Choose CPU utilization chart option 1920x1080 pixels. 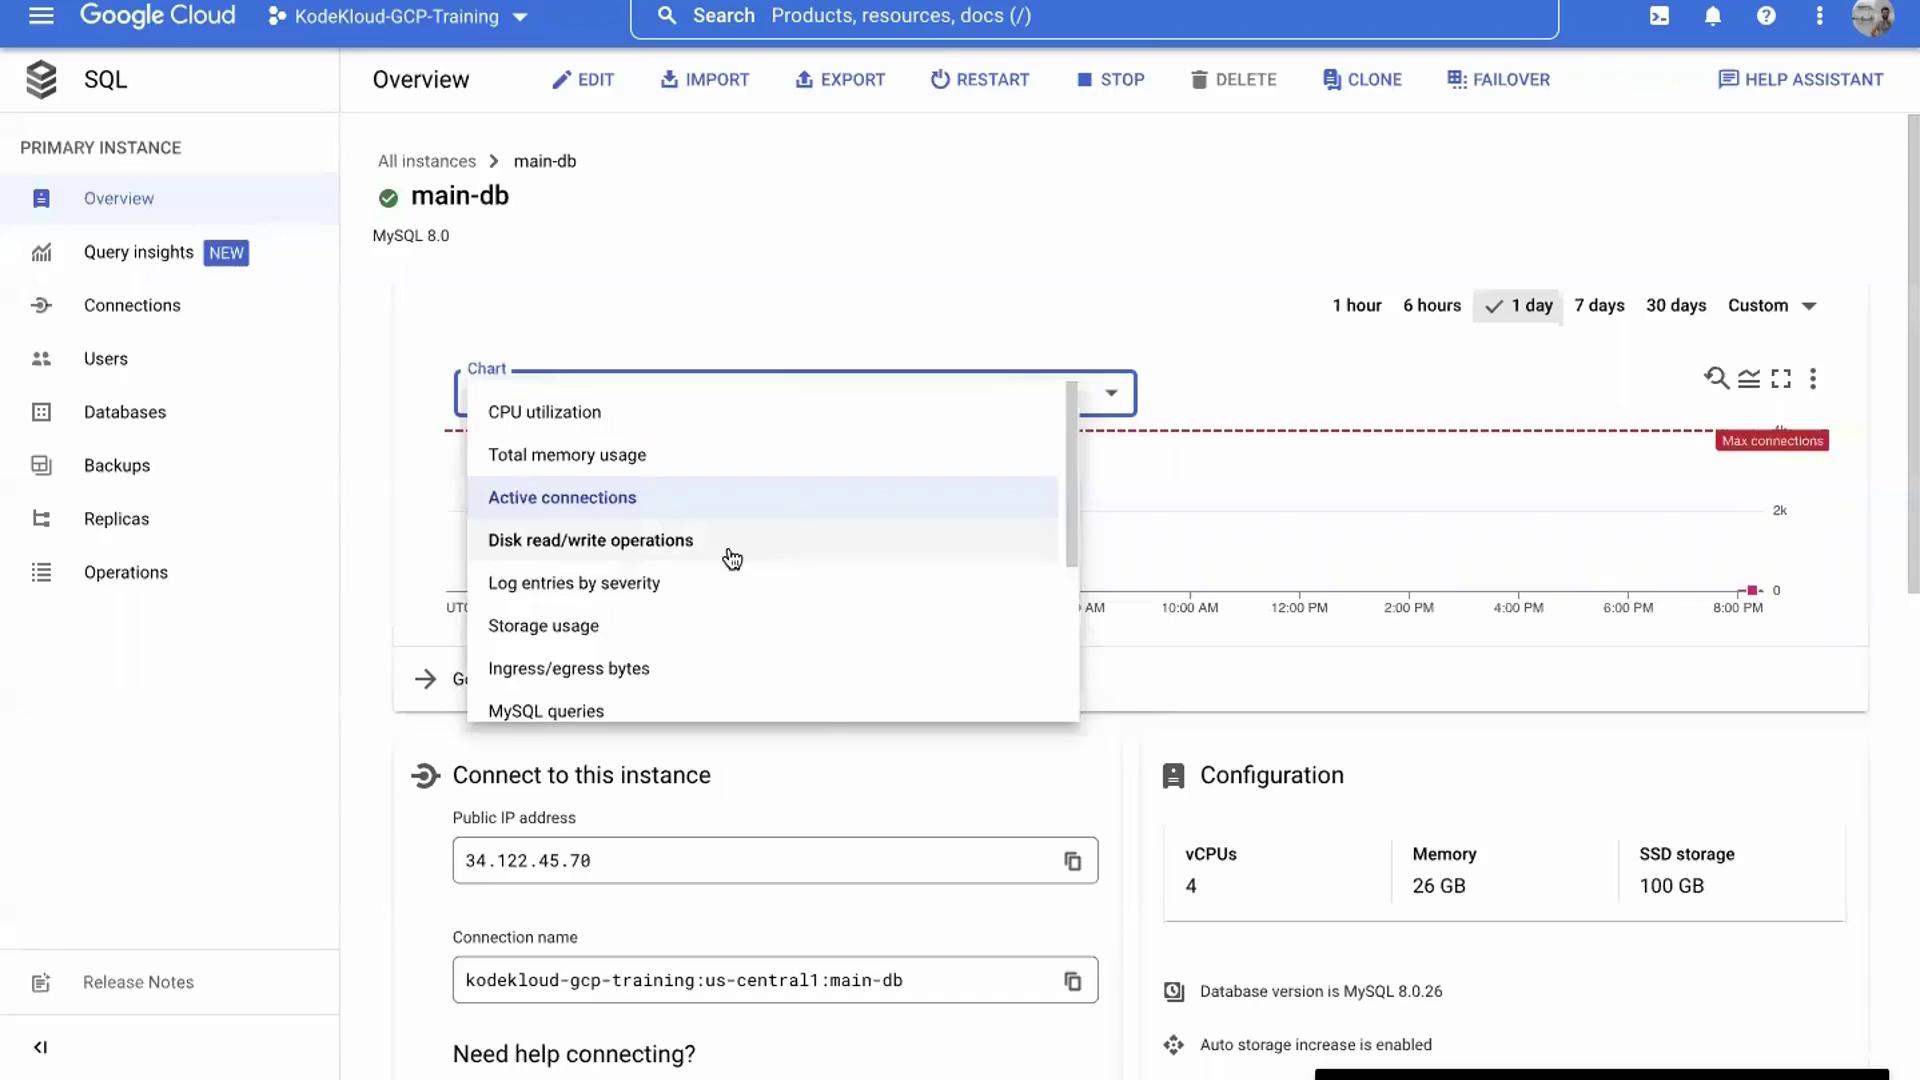point(763,412)
